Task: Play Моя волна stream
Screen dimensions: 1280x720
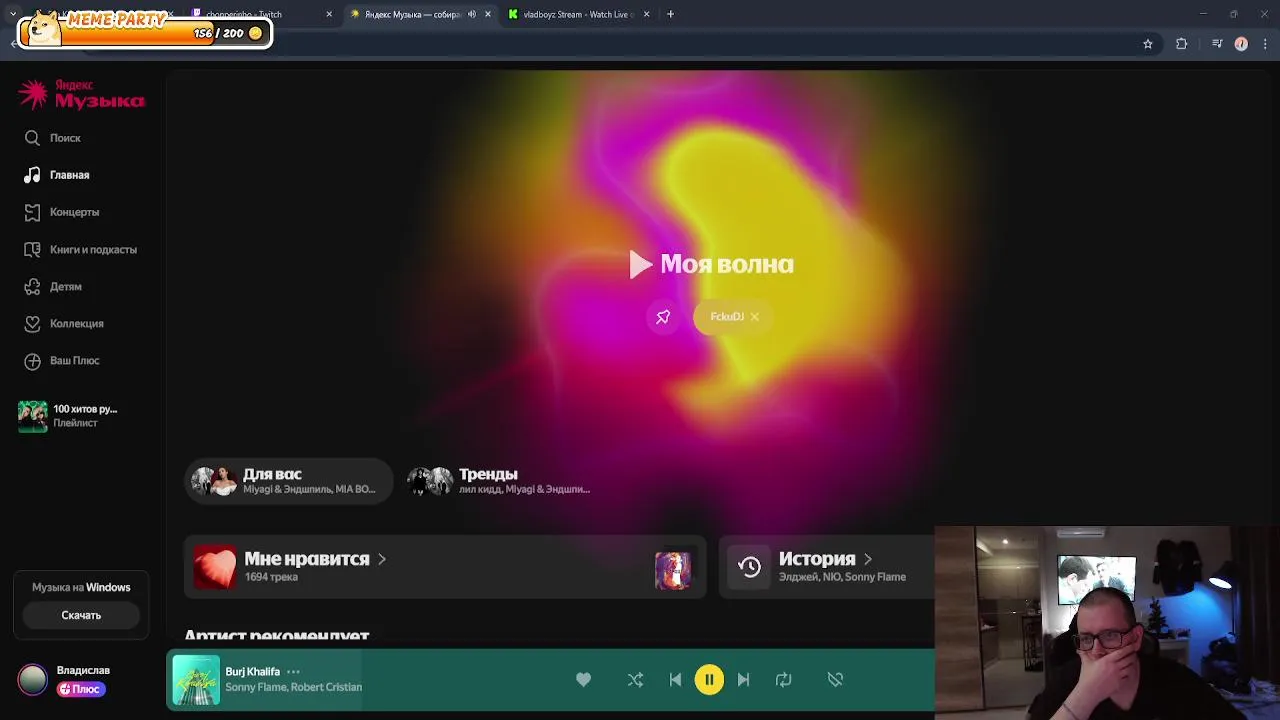Action: tap(711, 264)
